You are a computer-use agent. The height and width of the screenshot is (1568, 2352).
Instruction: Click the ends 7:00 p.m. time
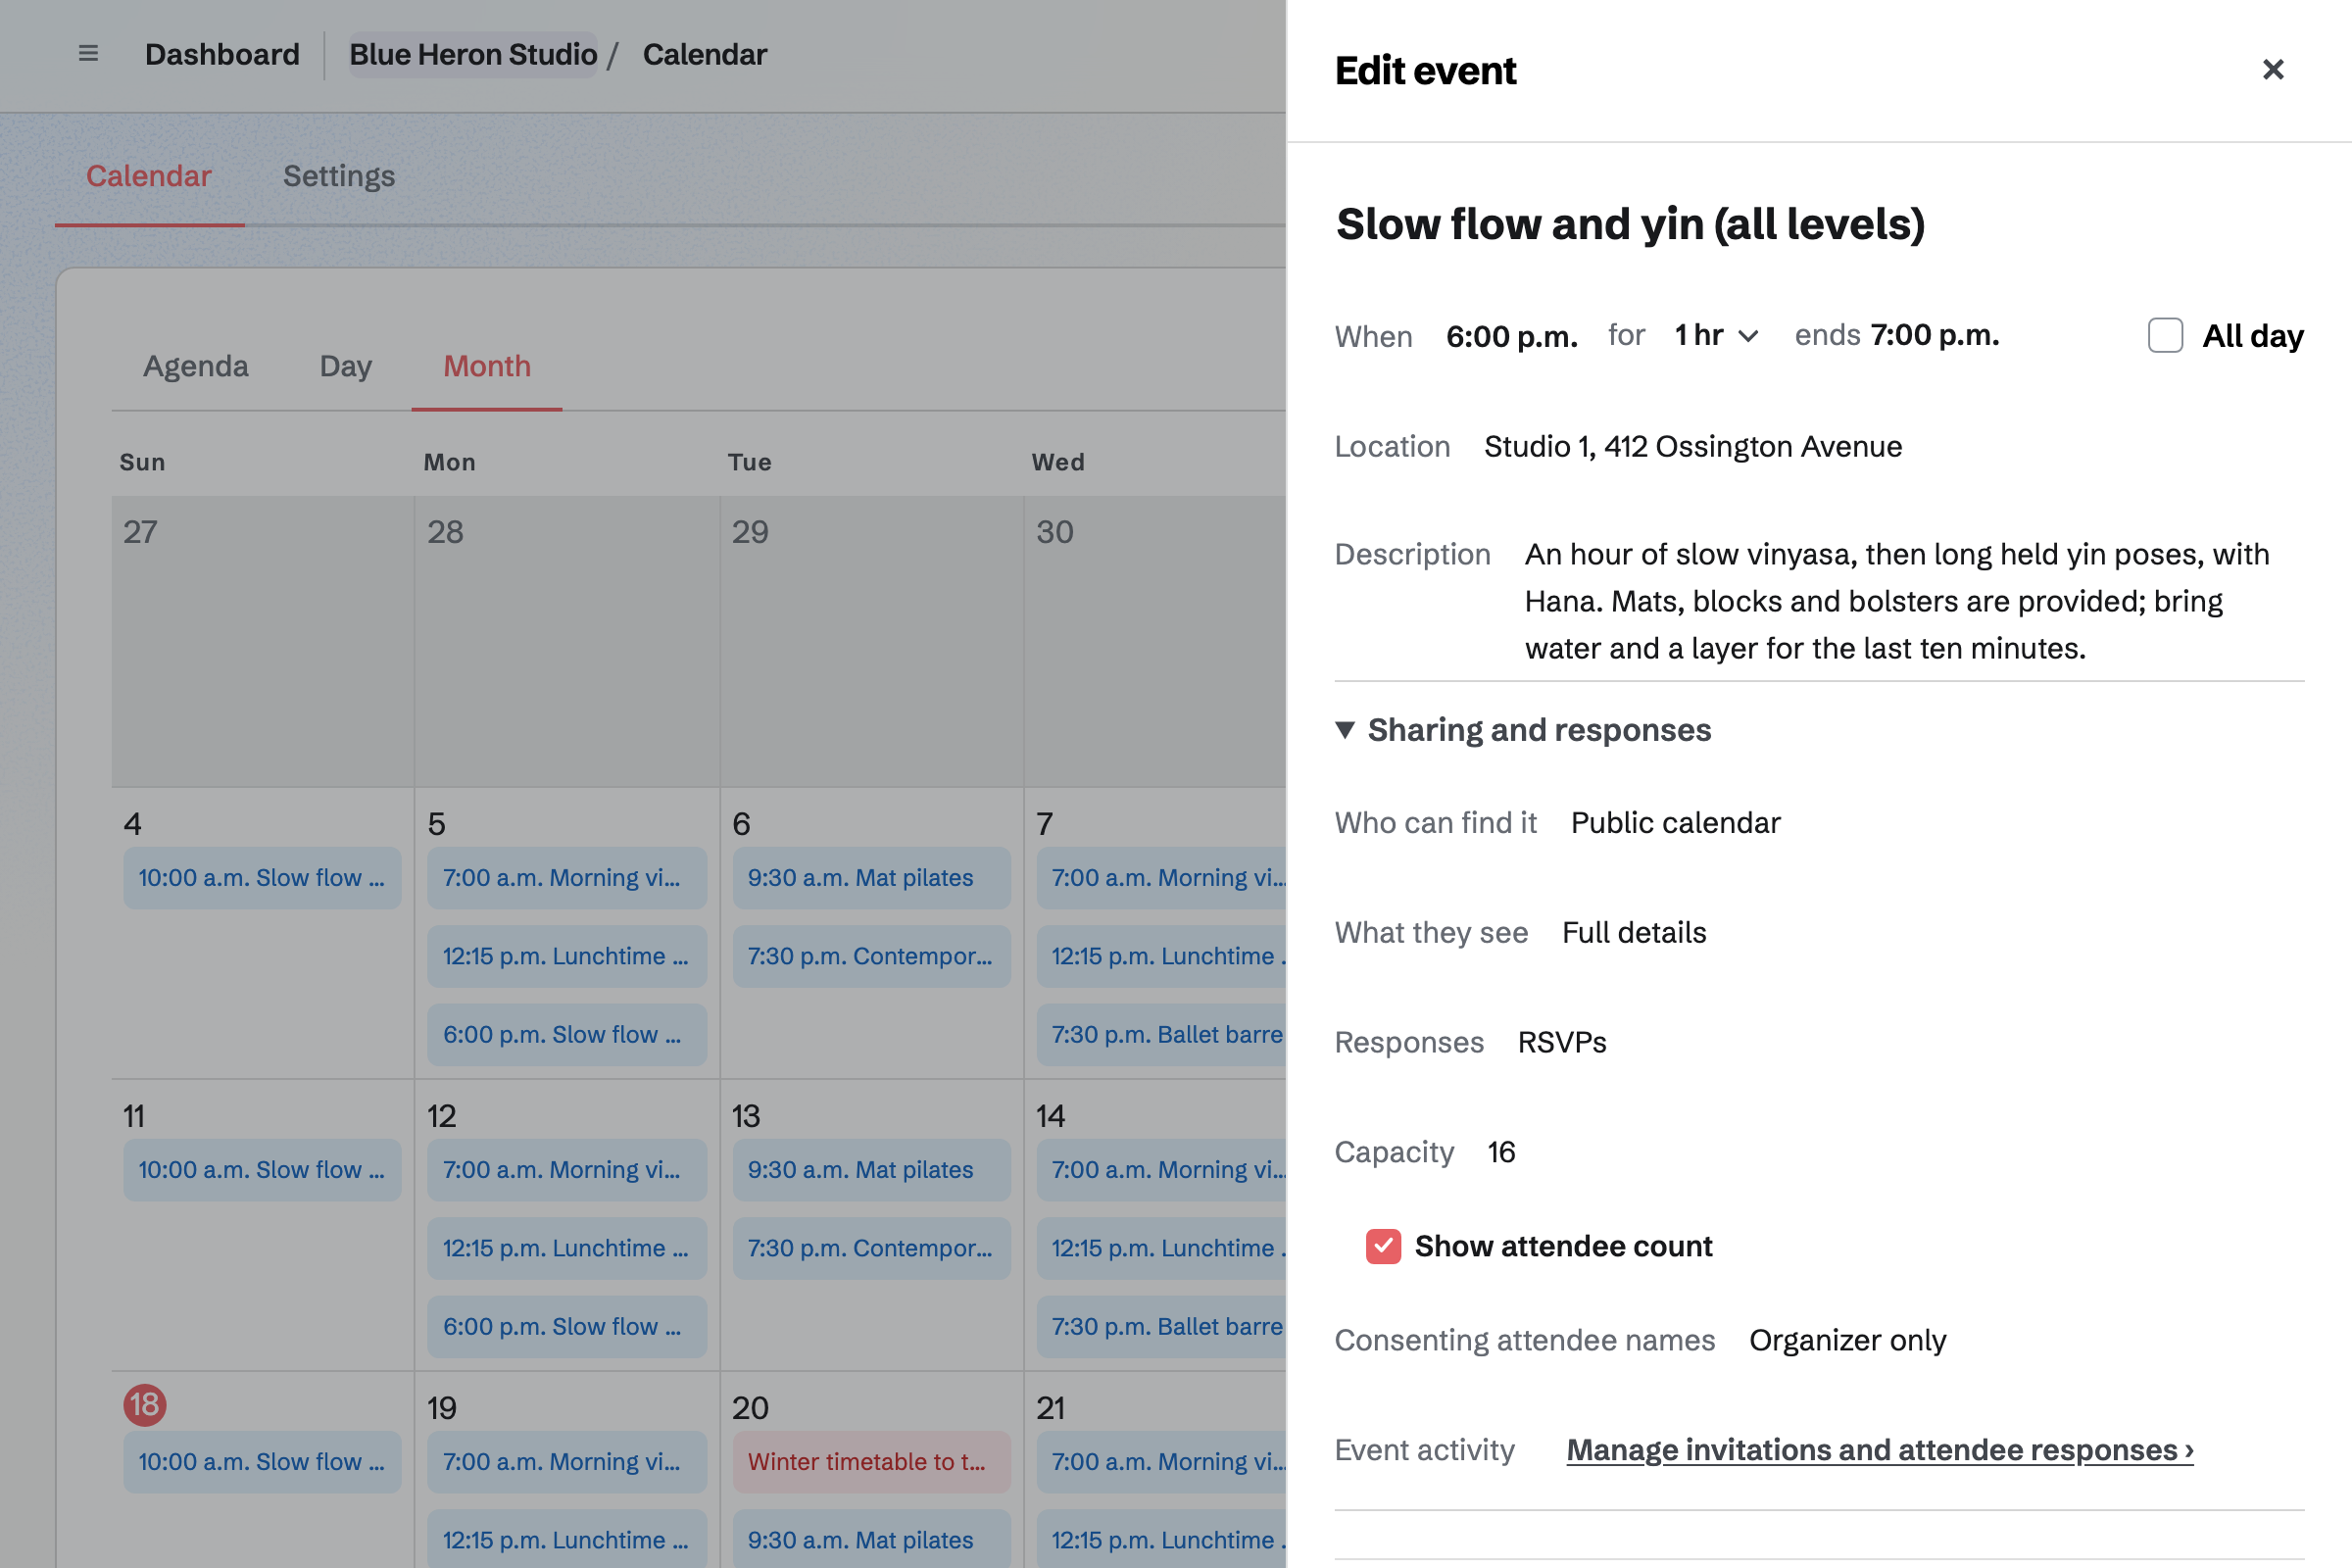tap(1934, 335)
